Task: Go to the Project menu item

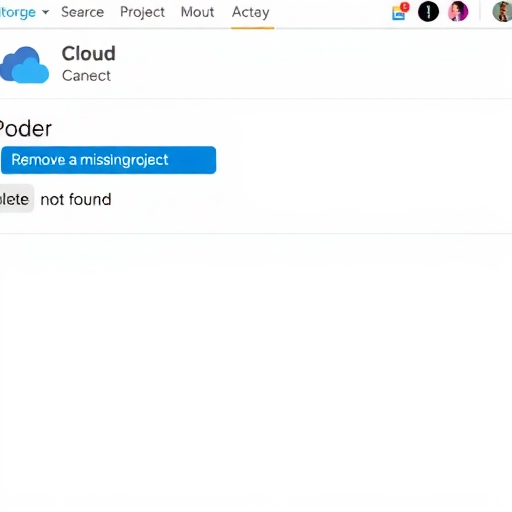Action: (x=142, y=12)
